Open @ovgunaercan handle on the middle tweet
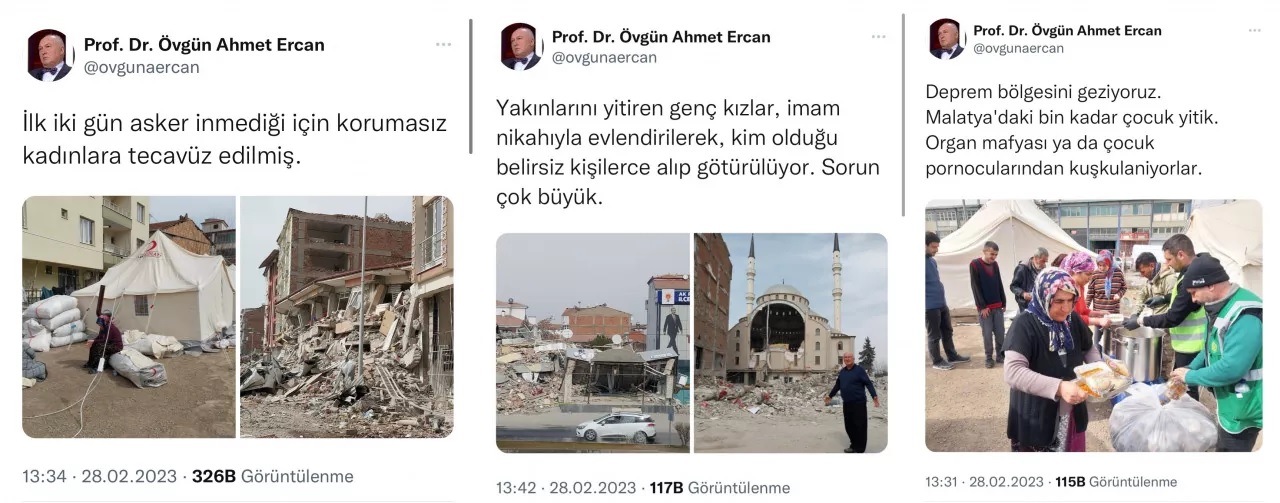 [x=604, y=57]
